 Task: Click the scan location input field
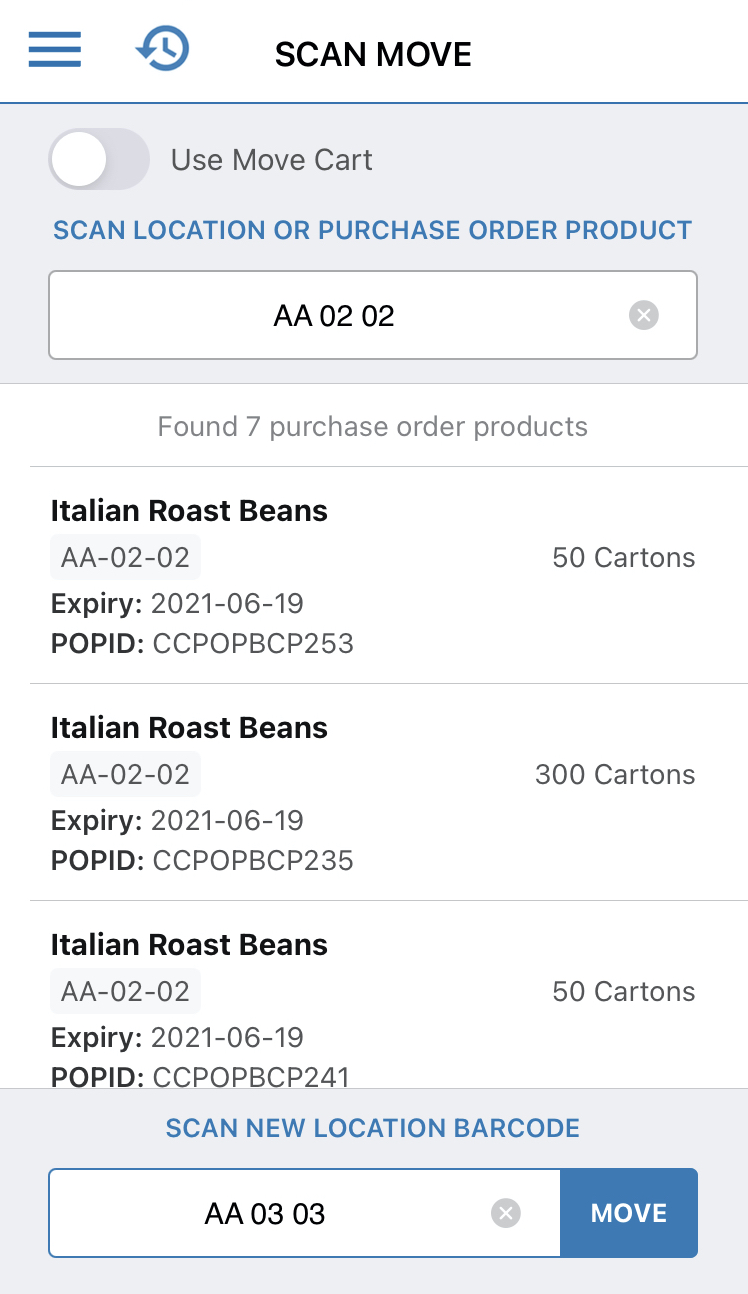pyautogui.click(x=335, y=316)
